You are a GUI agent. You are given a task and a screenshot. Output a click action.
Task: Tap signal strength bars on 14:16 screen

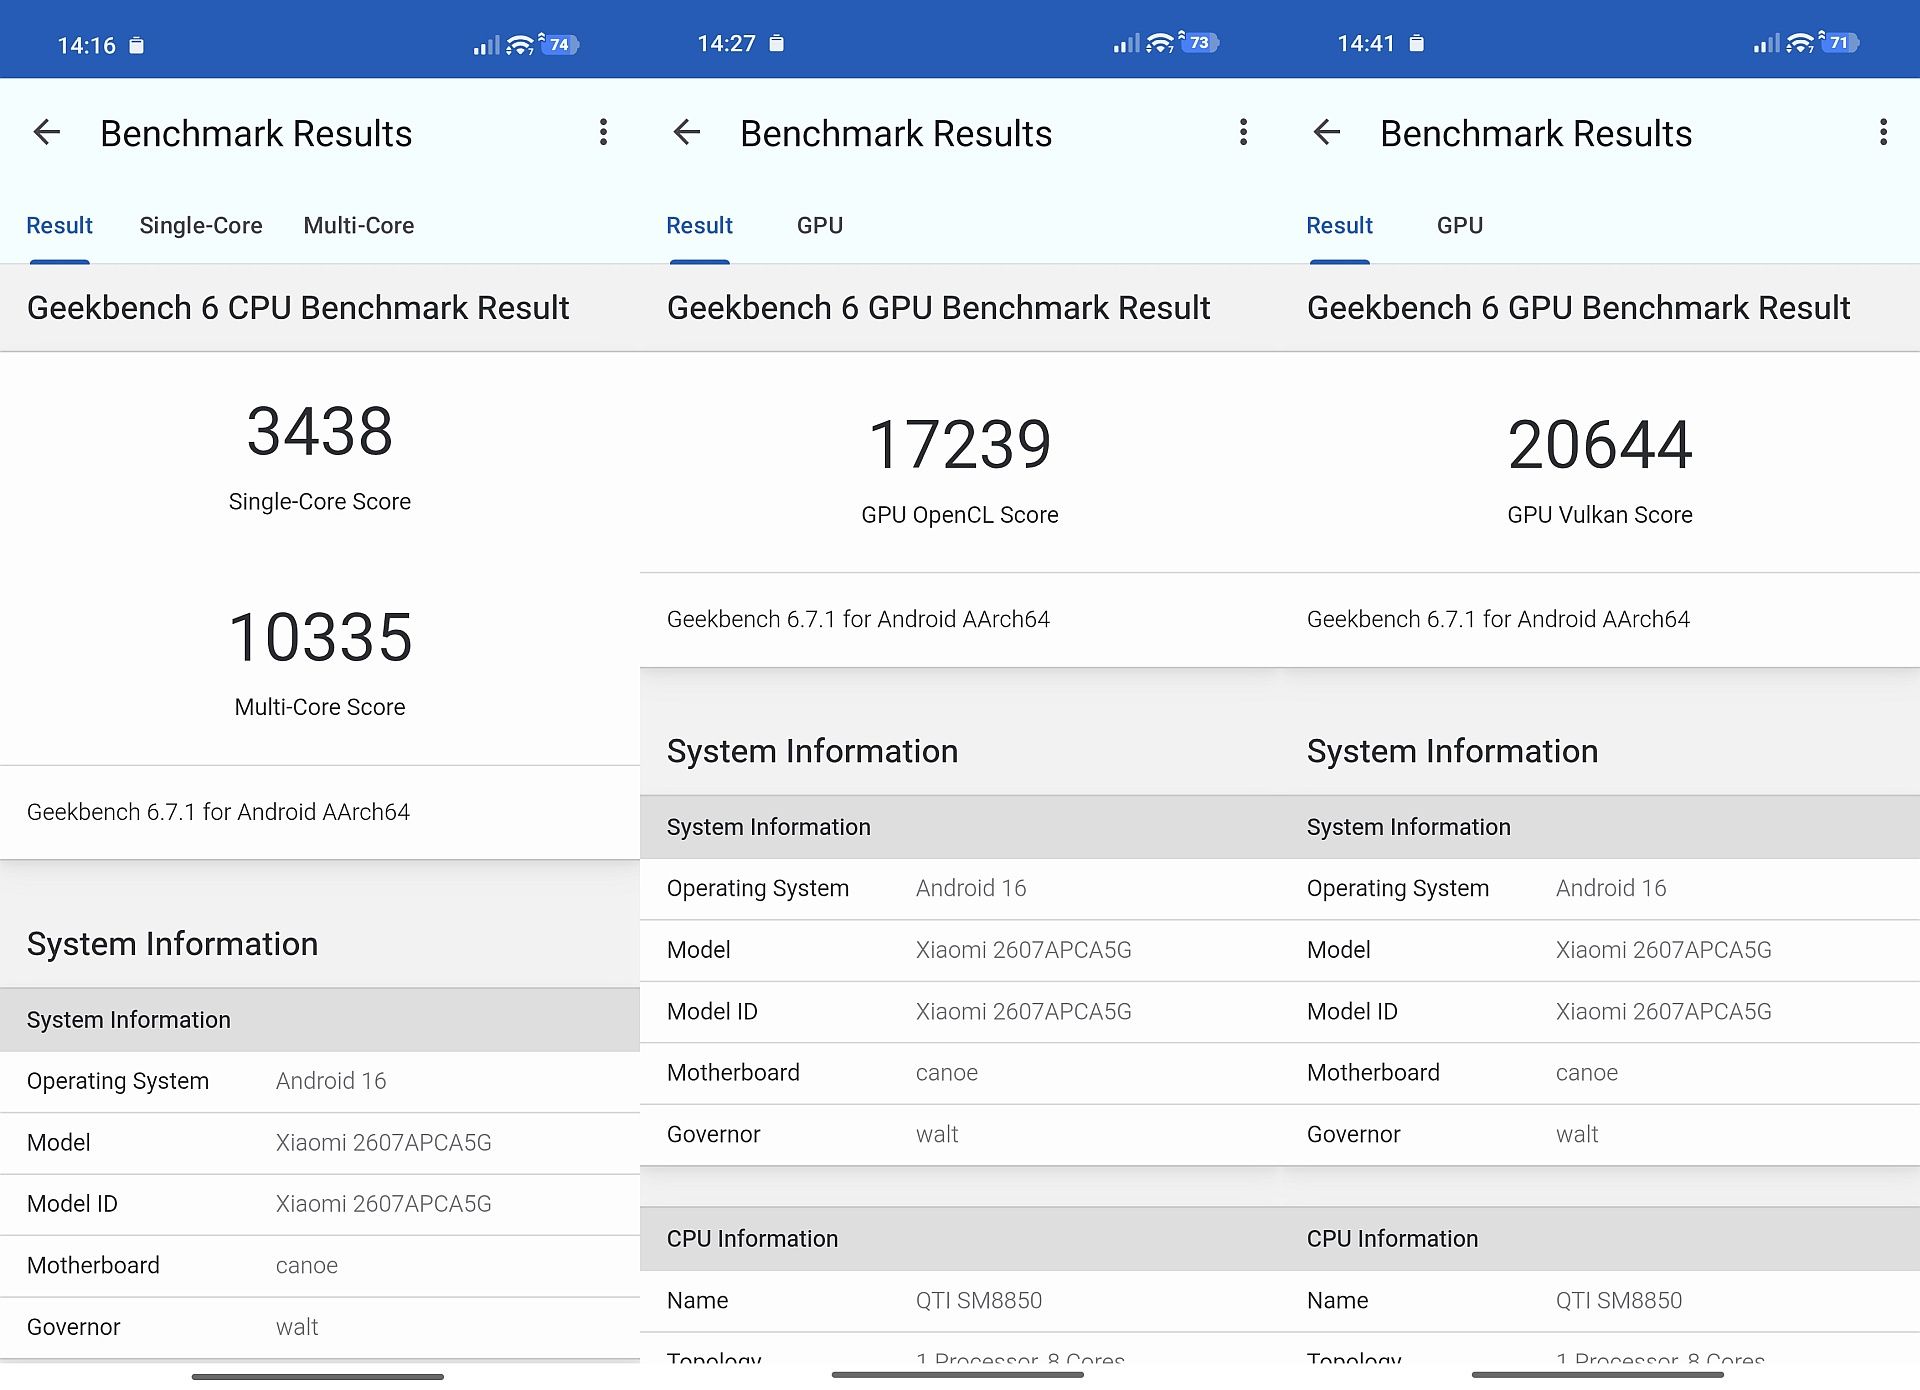486,46
